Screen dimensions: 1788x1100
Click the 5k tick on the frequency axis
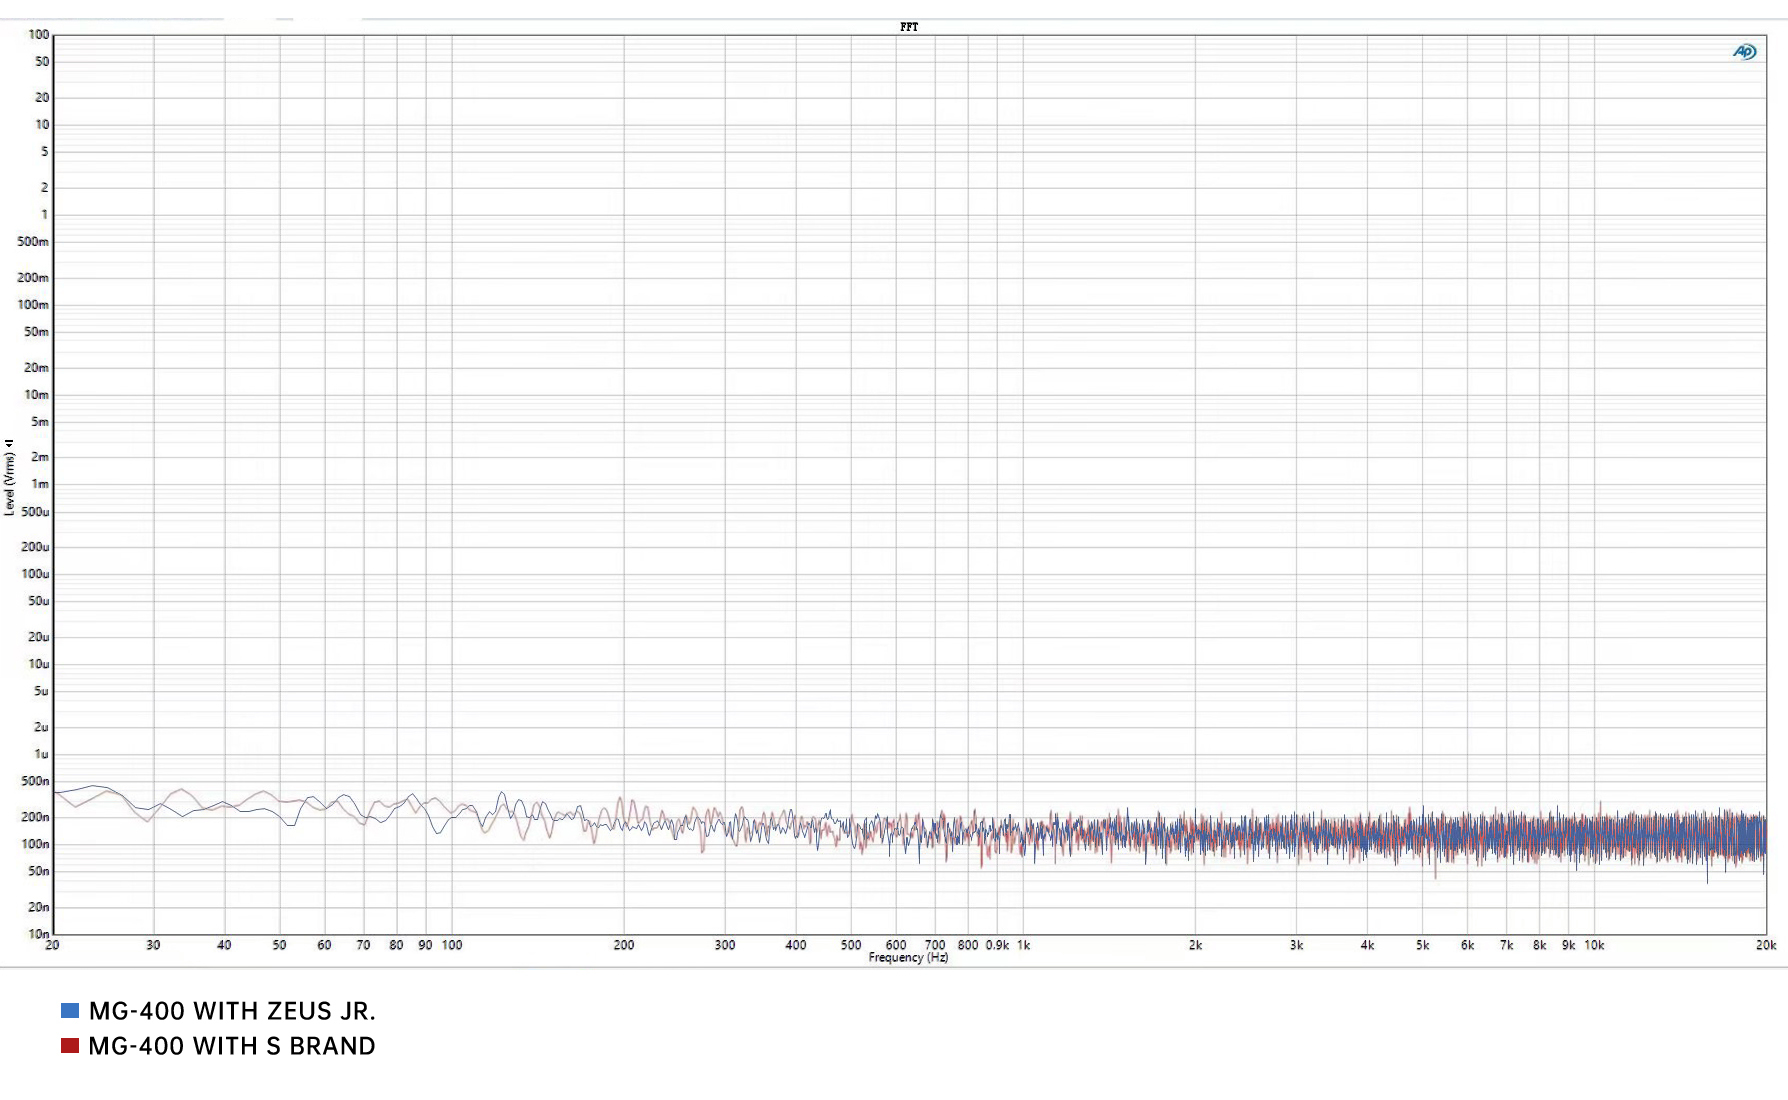1422,945
